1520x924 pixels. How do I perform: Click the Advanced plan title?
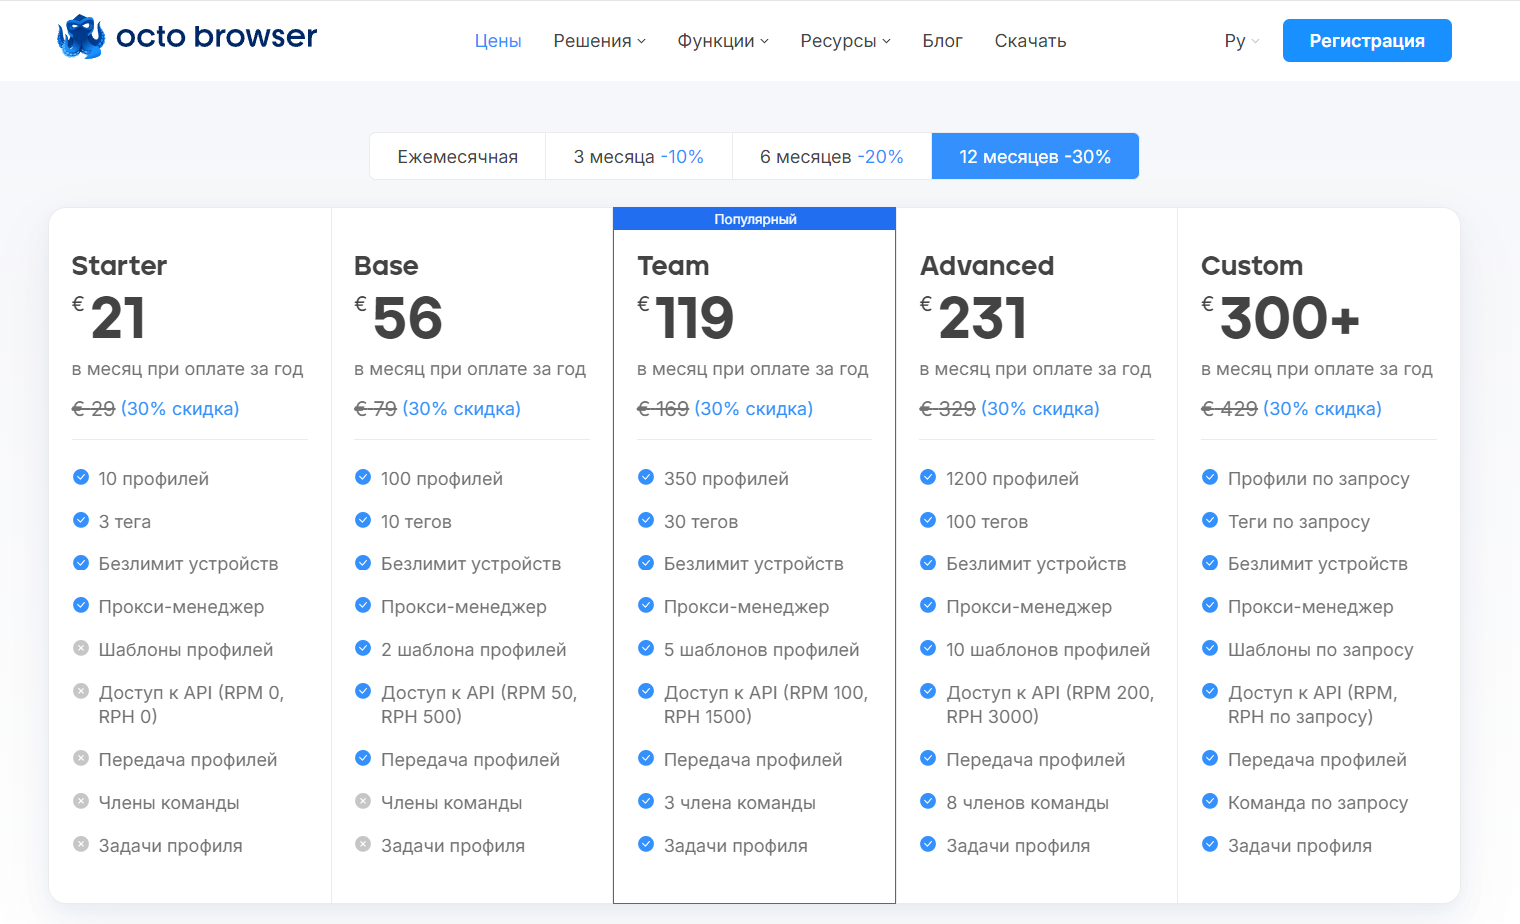tap(987, 266)
